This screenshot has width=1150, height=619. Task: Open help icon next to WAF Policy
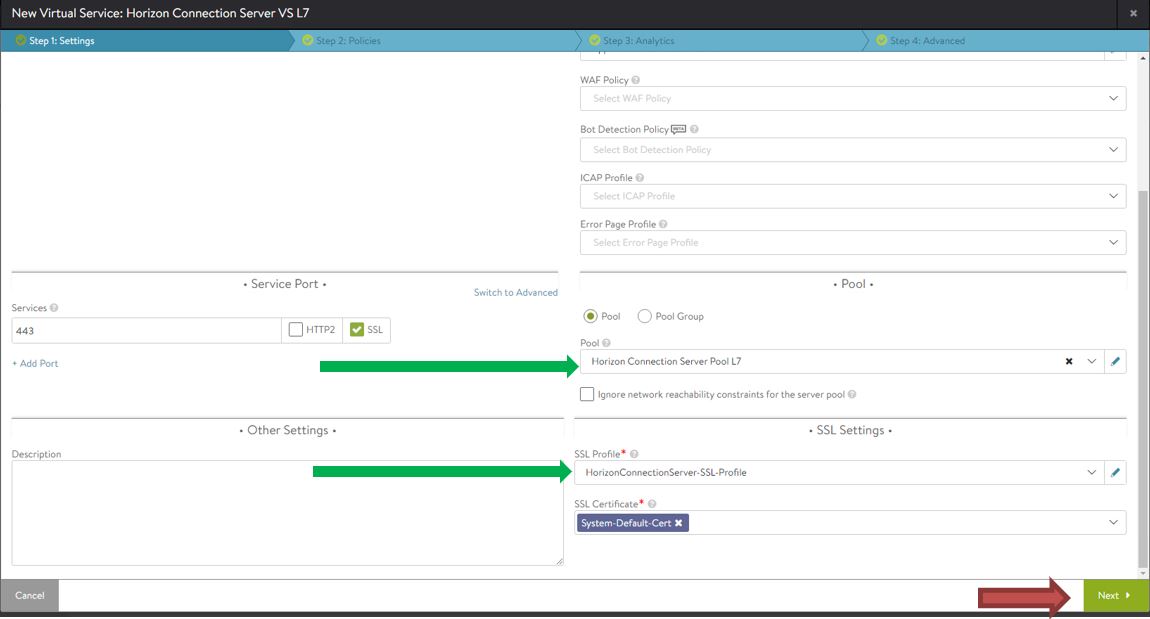click(636, 80)
